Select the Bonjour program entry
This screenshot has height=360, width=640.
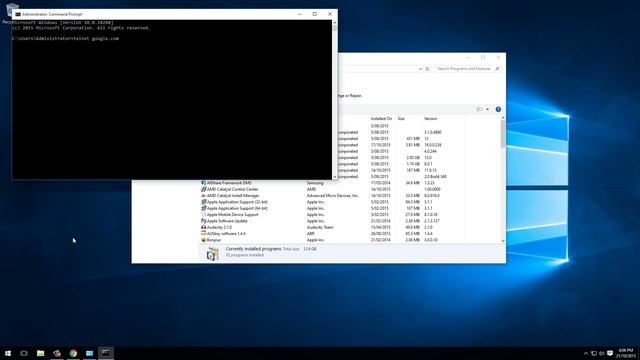[x=332, y=240]
